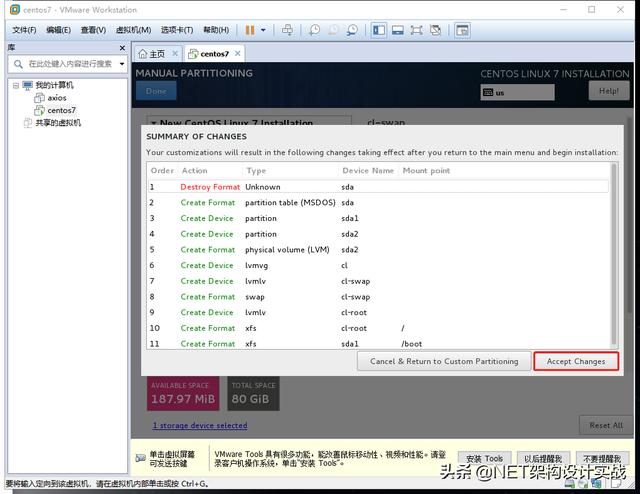
Task: Click the revert to snapshot icon
Action: click(x=333, y=30)
